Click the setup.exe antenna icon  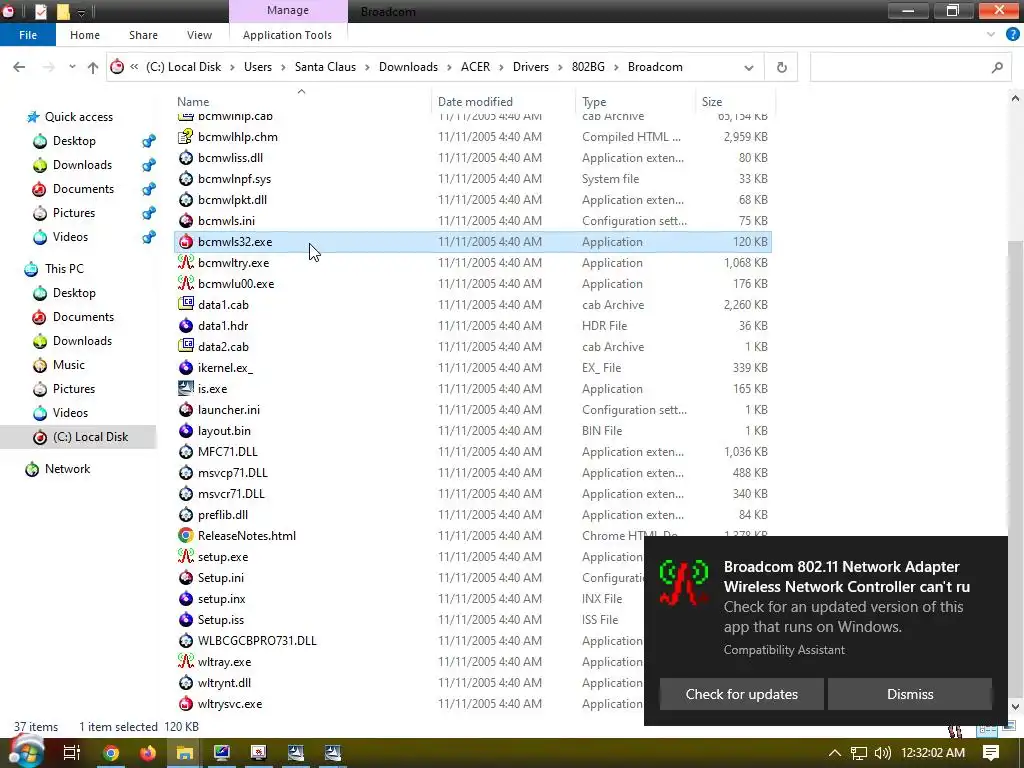186,556
